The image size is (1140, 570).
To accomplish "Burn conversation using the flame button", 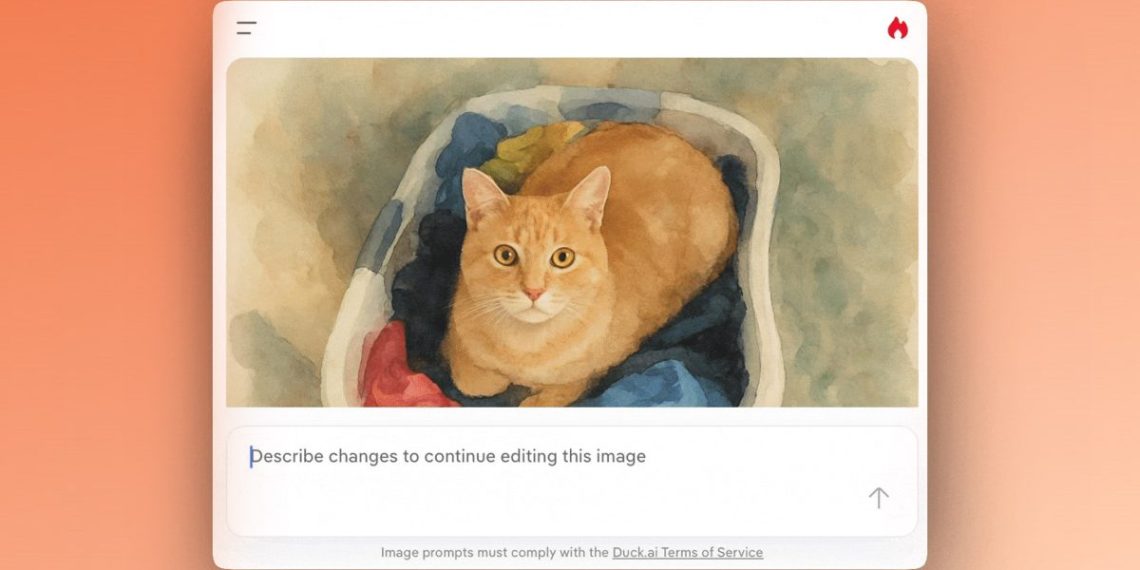I will [897, 28].
